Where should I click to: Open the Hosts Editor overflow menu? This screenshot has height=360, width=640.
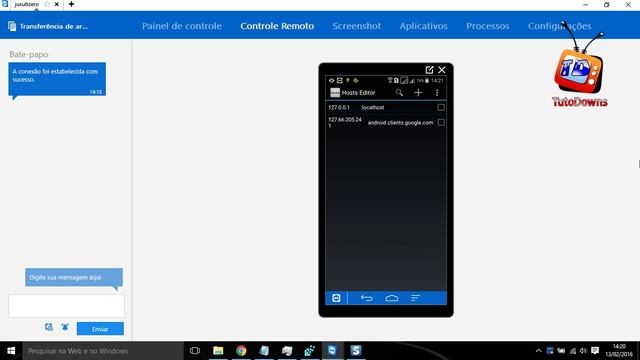(x=437, y=93)
